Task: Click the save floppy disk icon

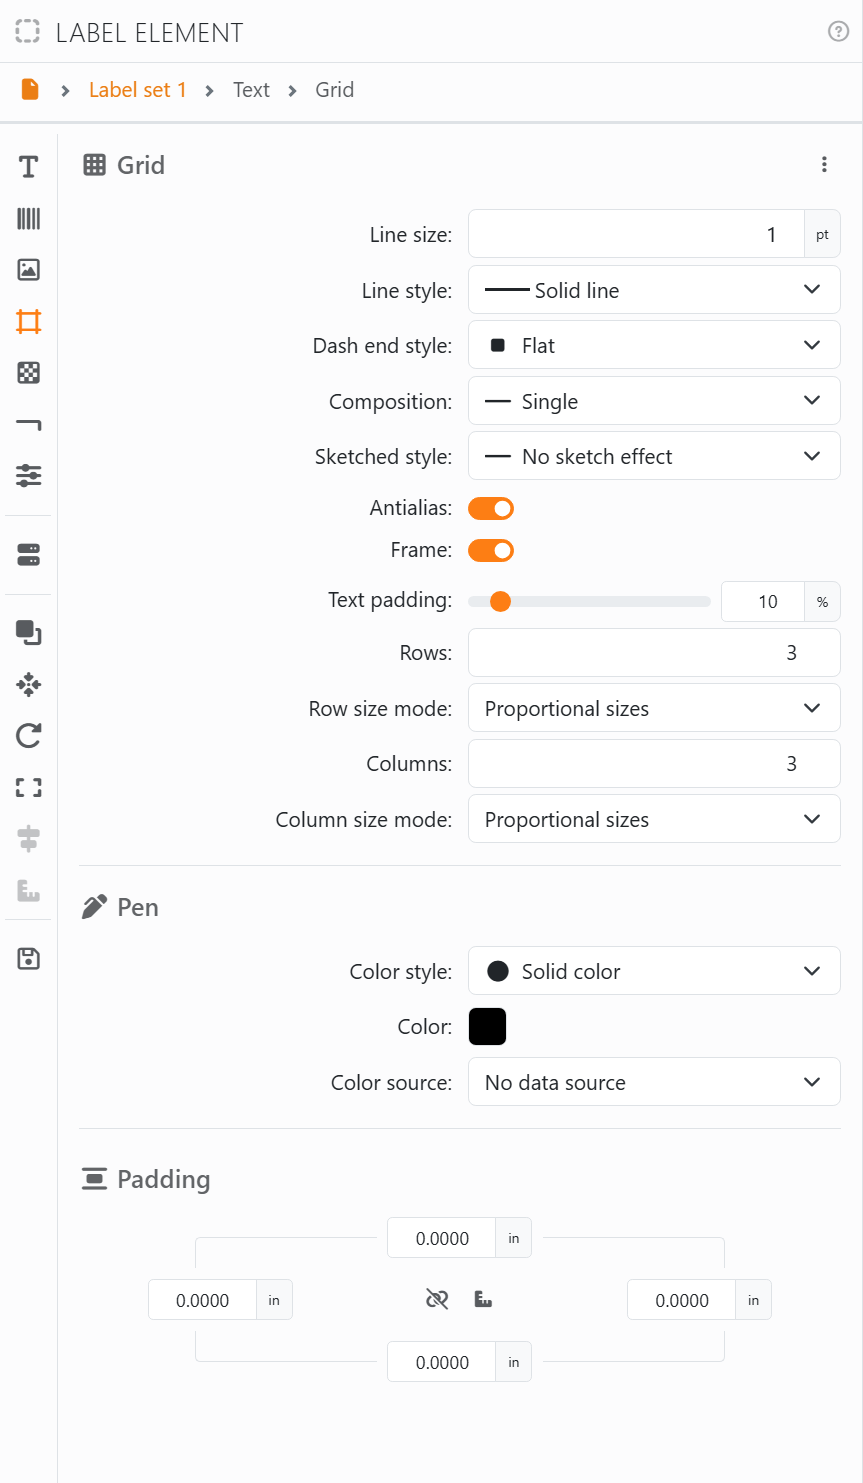Action: pyautogui.click(x=28, y=959)
